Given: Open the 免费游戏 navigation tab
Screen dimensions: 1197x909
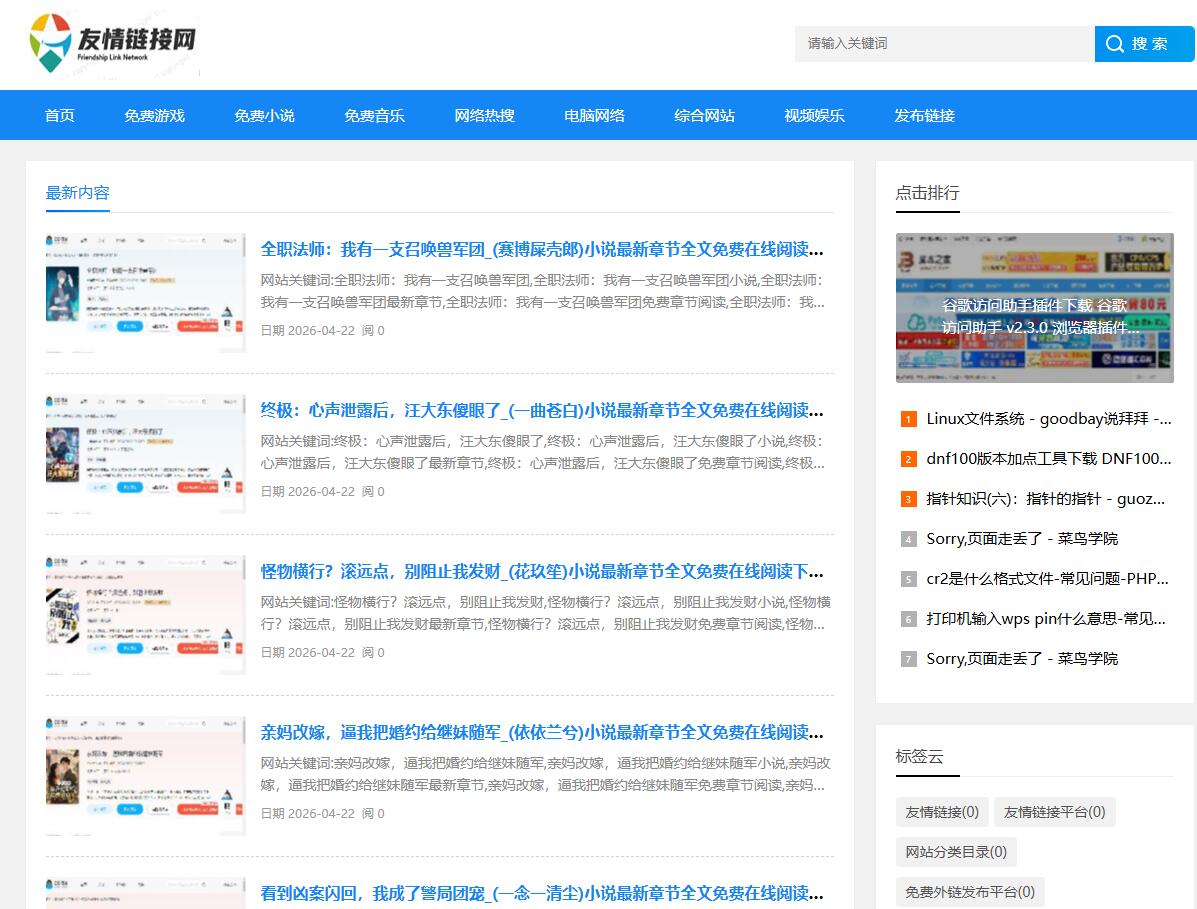Looking at the screenshot, I should point(154,115).
